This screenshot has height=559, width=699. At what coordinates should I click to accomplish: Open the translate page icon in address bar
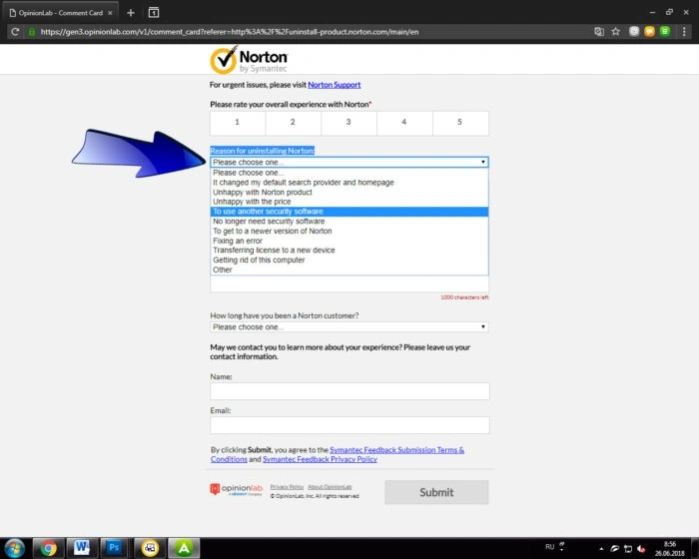tap(599, 32)
